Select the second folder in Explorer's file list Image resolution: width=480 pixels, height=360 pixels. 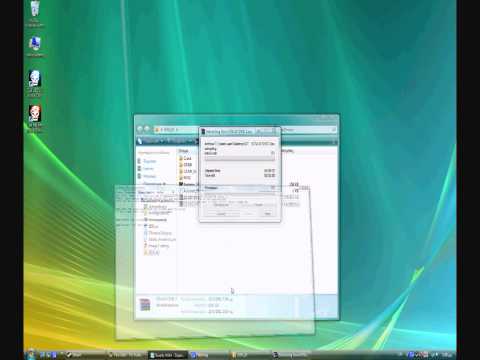click(x=187, y=164)
